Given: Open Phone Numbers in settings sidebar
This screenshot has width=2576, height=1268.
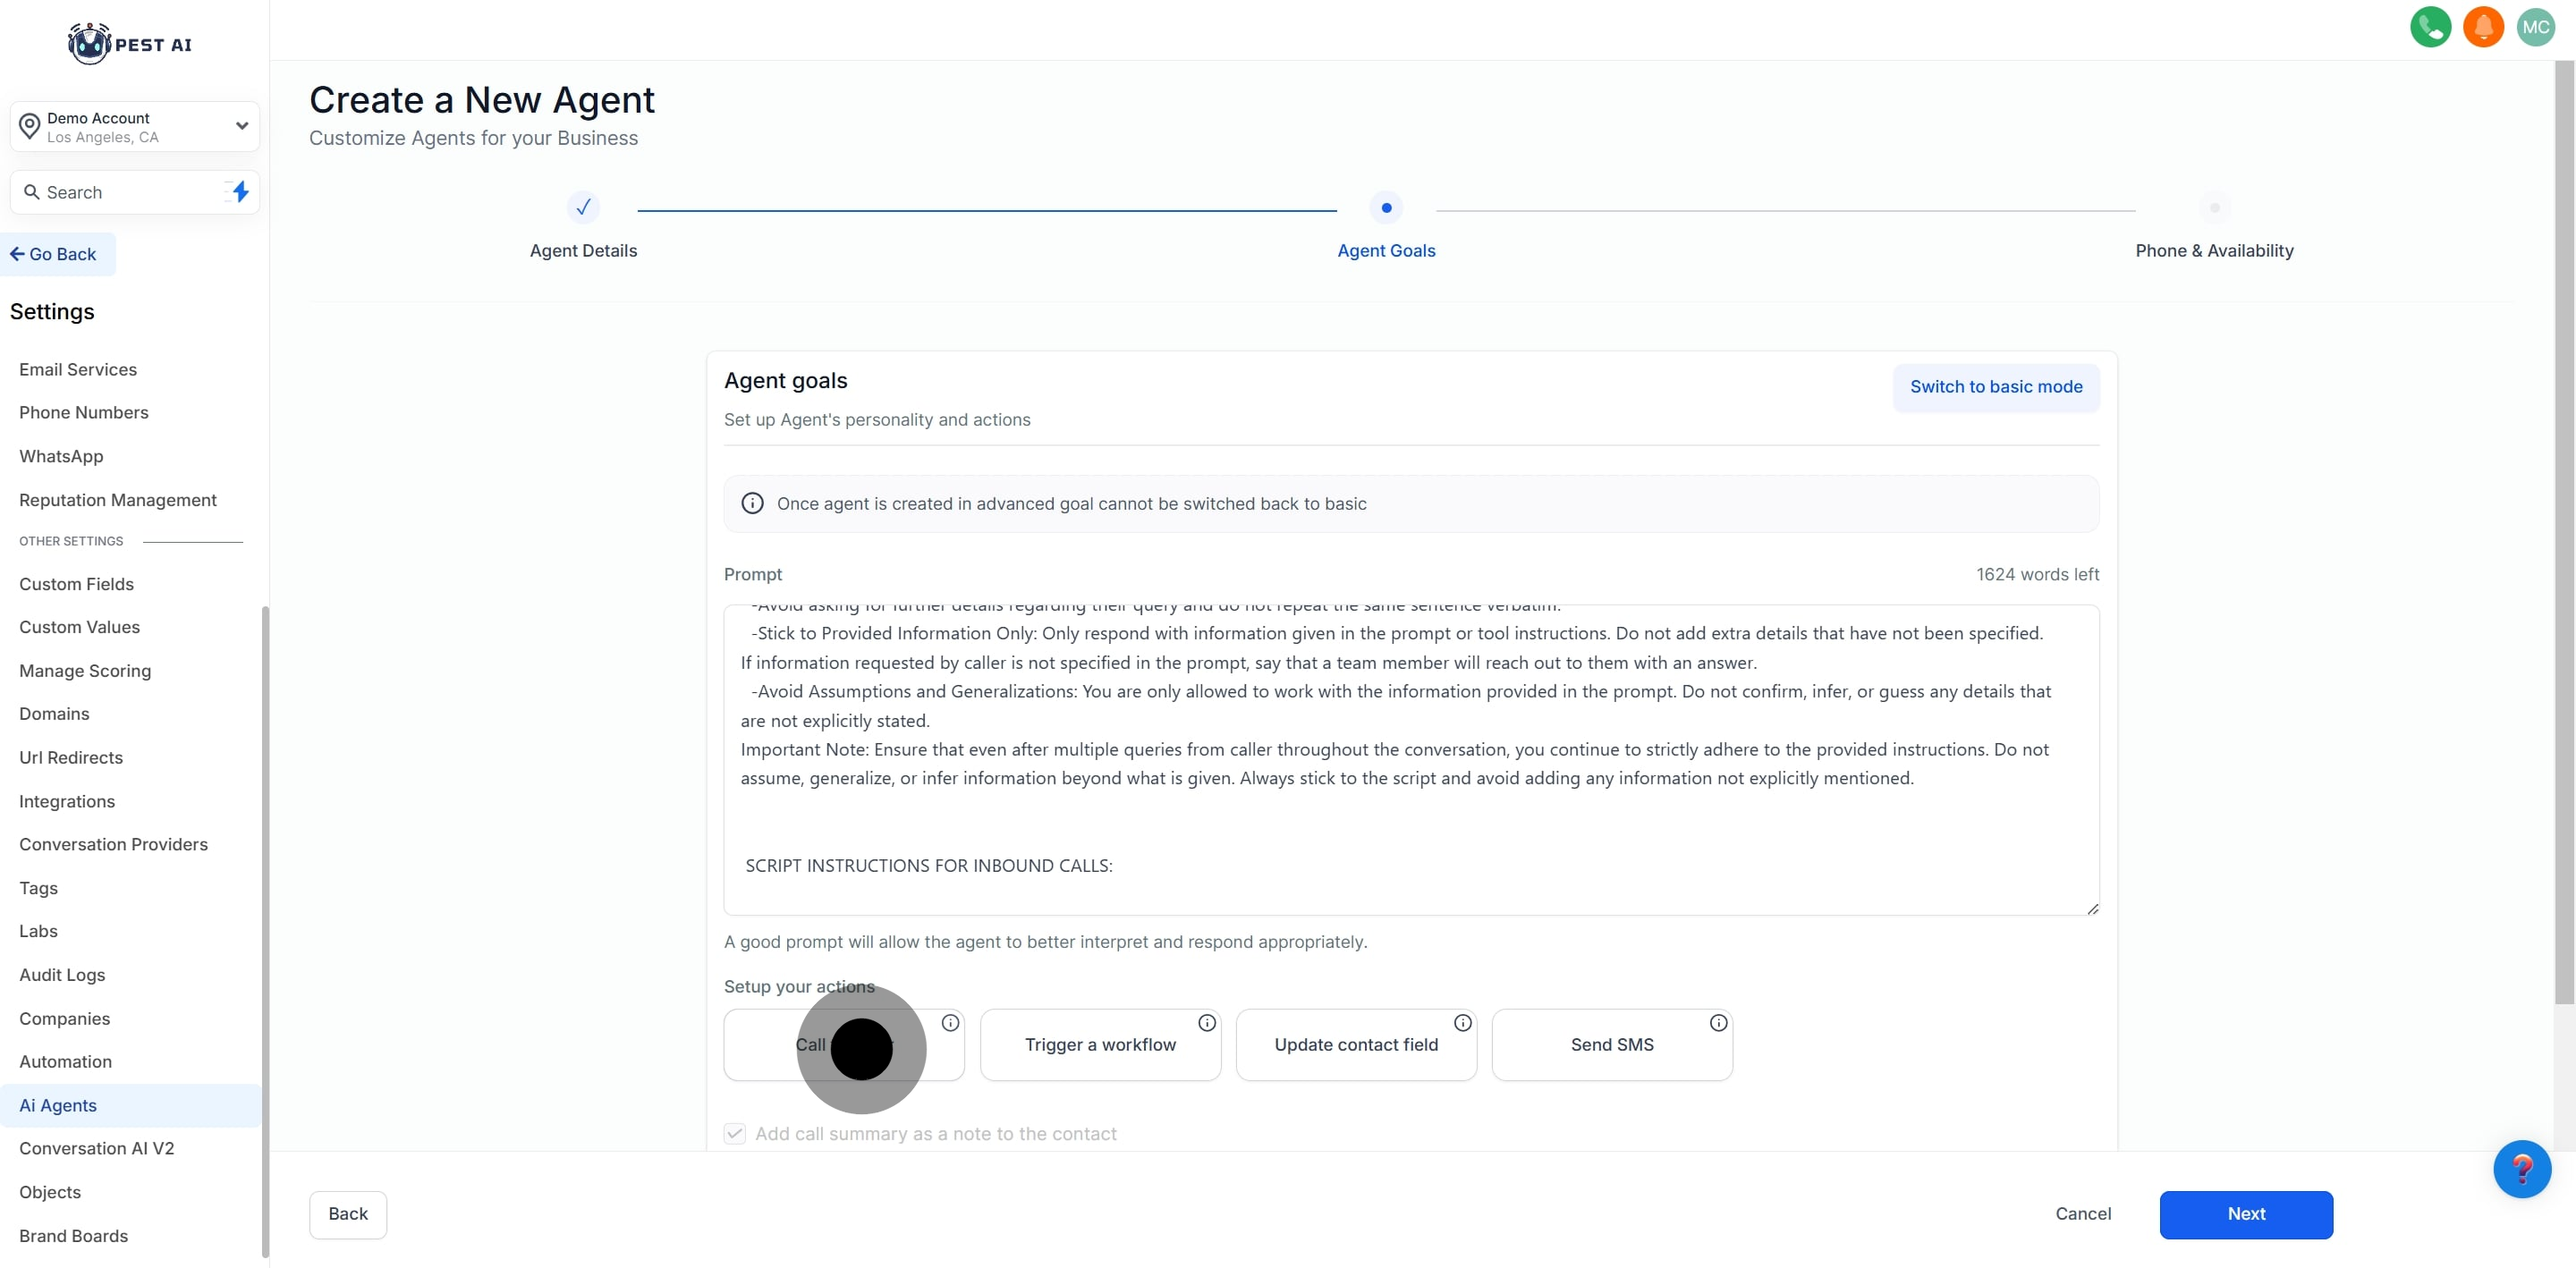Looking at the screenshot, I should pos(83,412).
